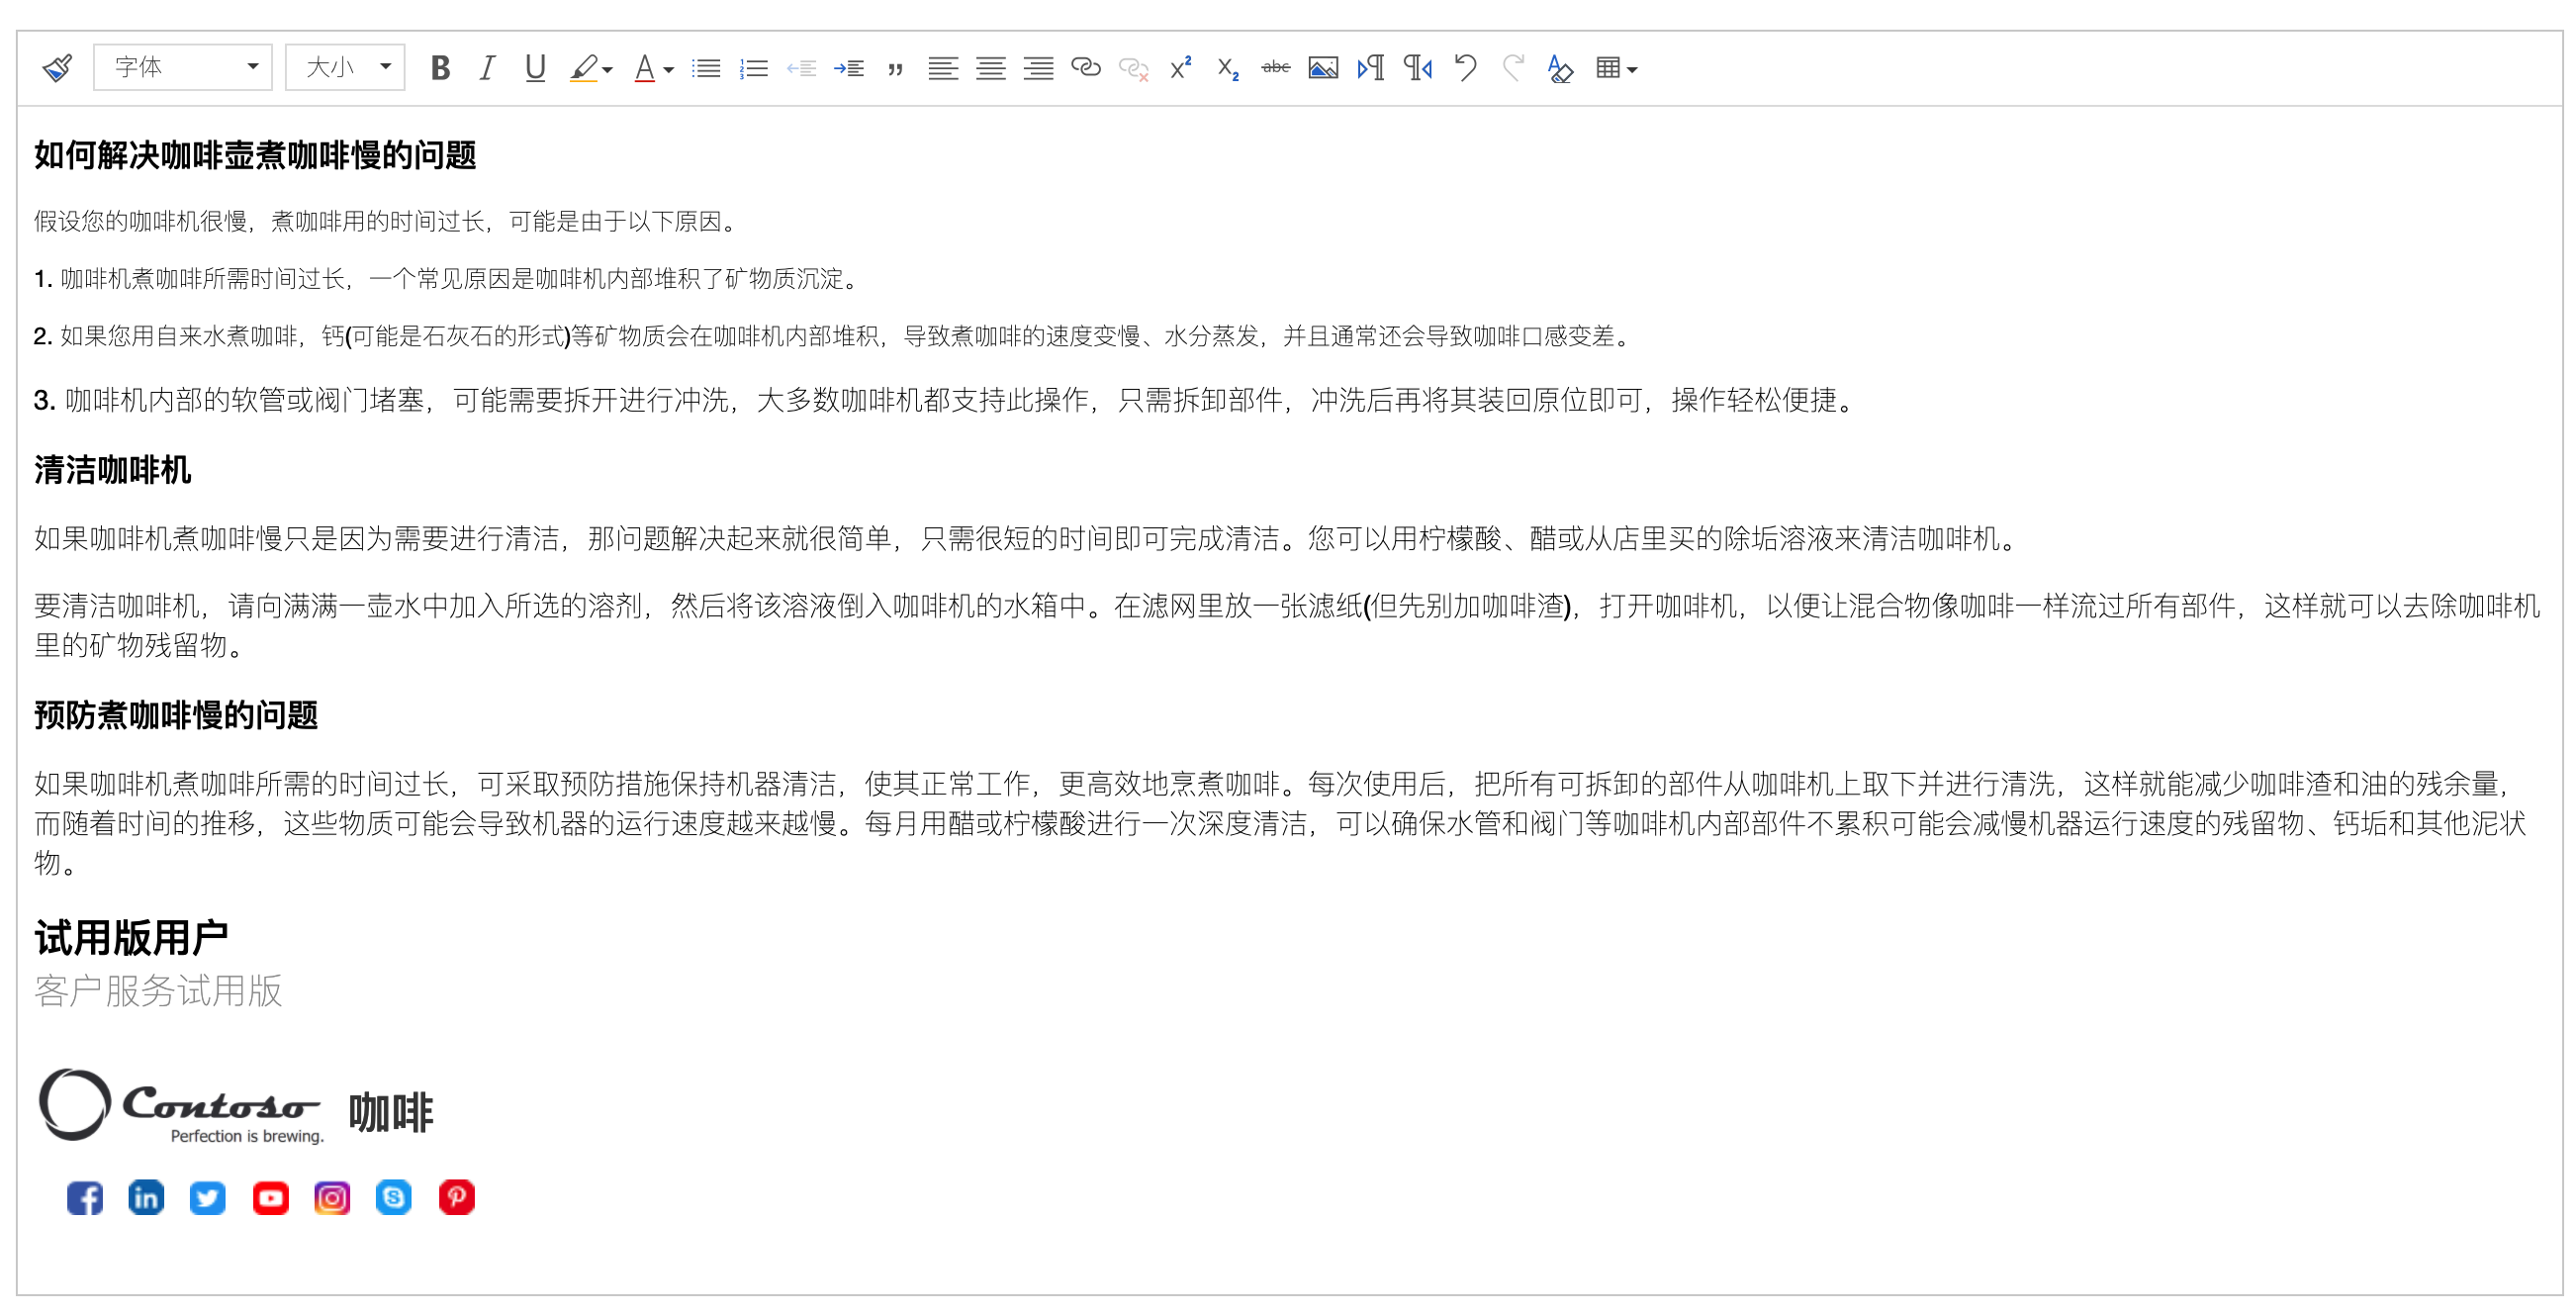2576x1314 pixels.
Task: Click the Contoso logo image
Action: point(181,1107)
